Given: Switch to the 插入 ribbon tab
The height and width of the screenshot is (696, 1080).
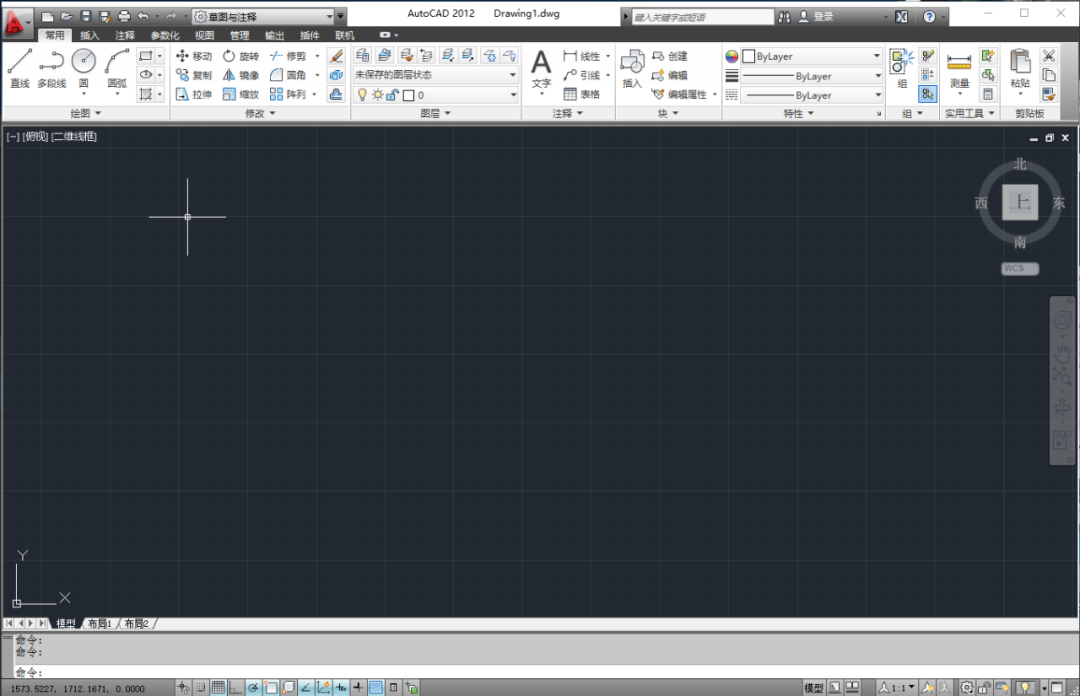Looking at the screenshot, I should 90,35.
